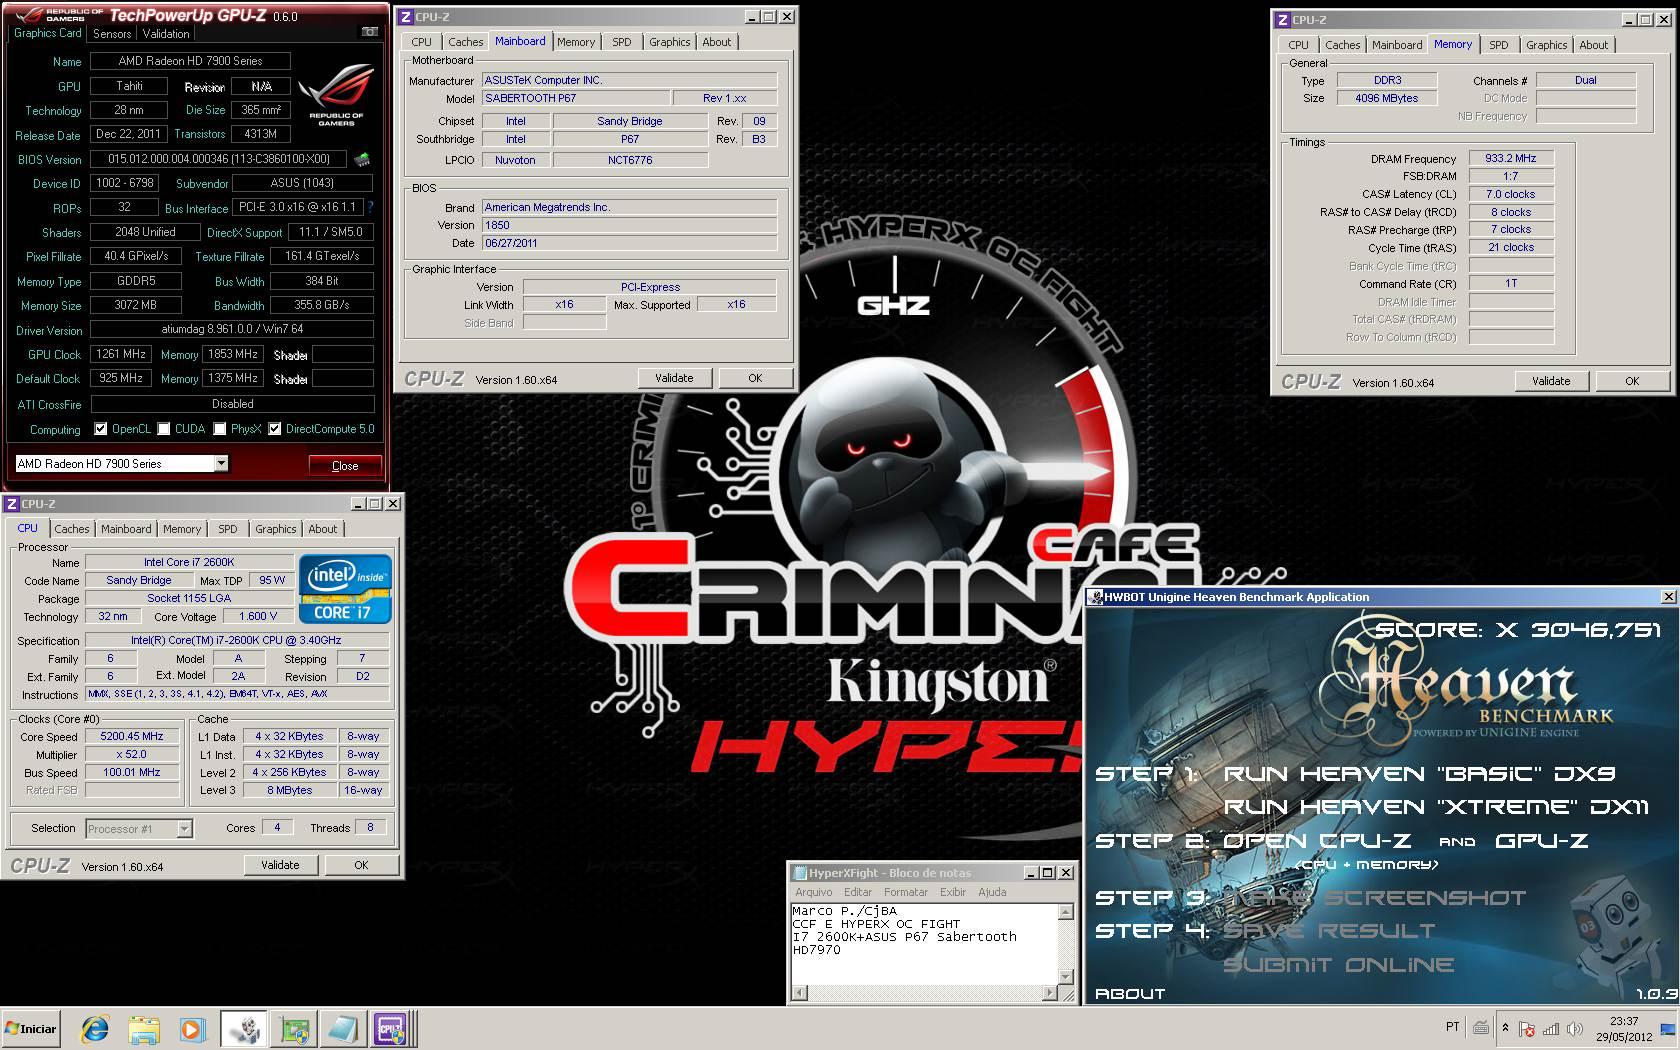
Task: Click Save Result in Heaven benchmark
Action: (x=1329, y=931)
